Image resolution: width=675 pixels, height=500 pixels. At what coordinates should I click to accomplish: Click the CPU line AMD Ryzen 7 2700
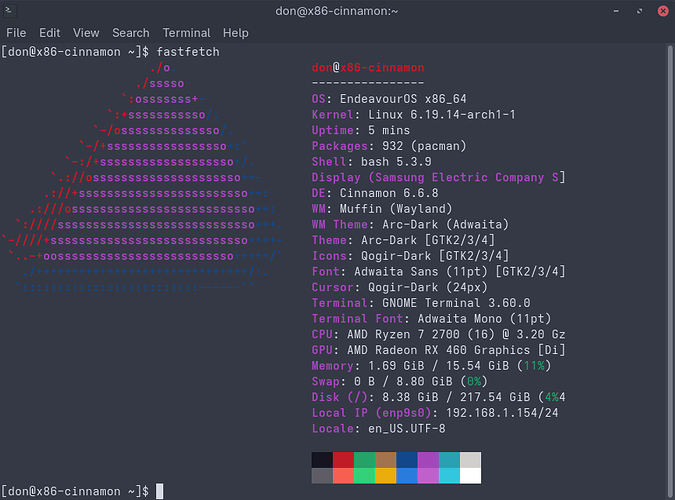pyautogui.click(x=438, y=335)
